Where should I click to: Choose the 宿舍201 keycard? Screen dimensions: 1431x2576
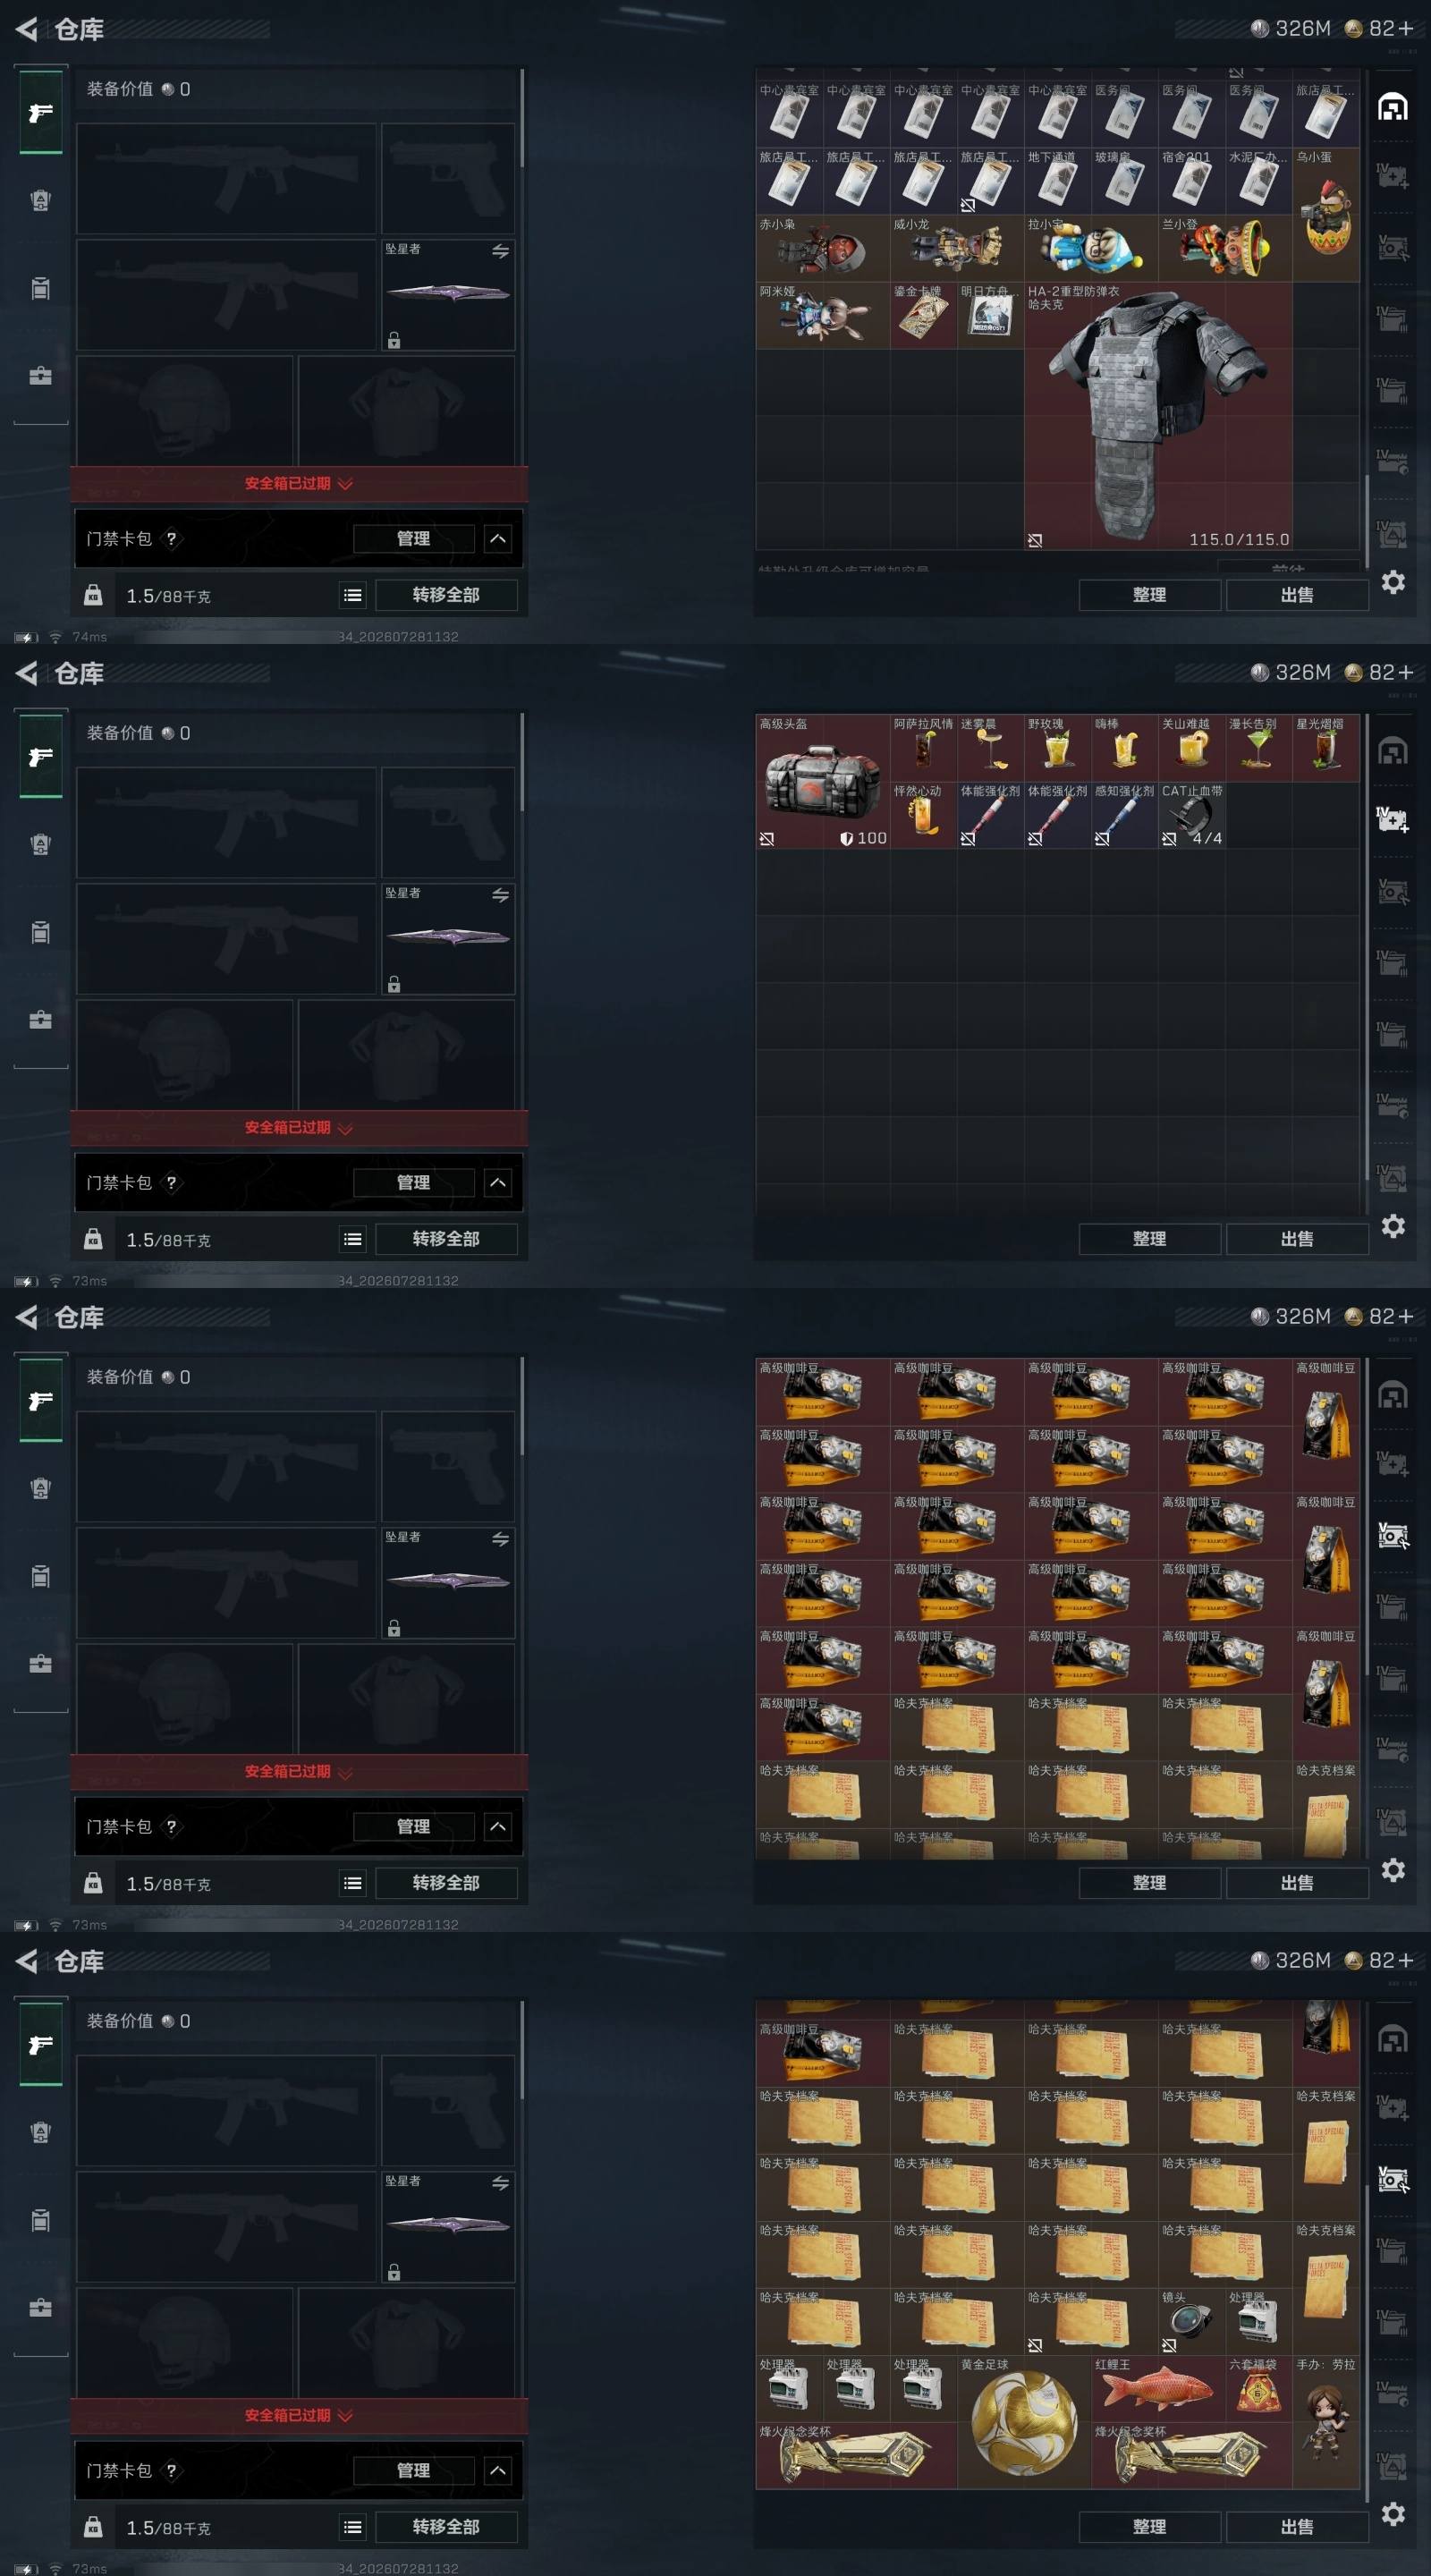(x=1192, y=182)
